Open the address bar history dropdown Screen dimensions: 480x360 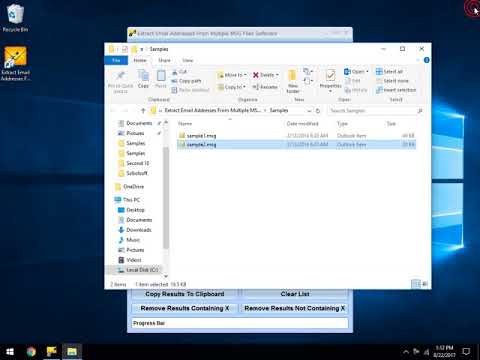coord(309,111)
